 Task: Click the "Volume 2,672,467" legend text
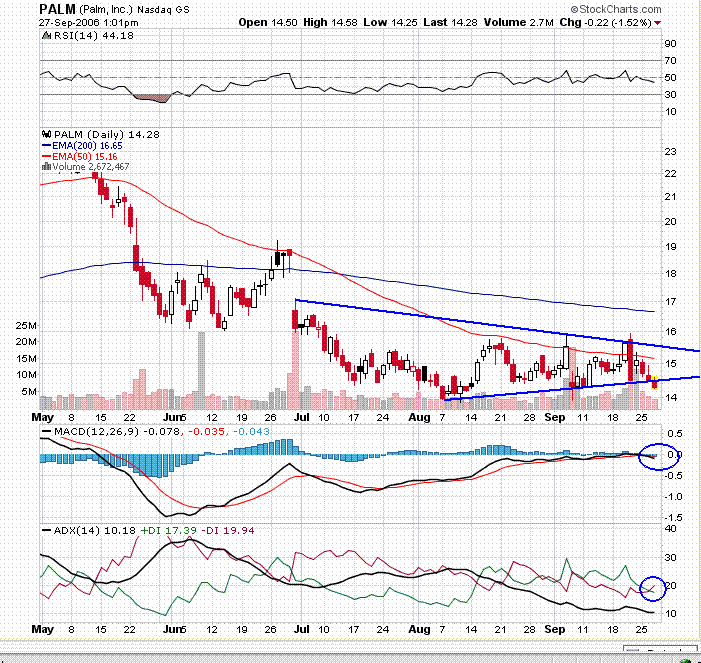point(91,167)
